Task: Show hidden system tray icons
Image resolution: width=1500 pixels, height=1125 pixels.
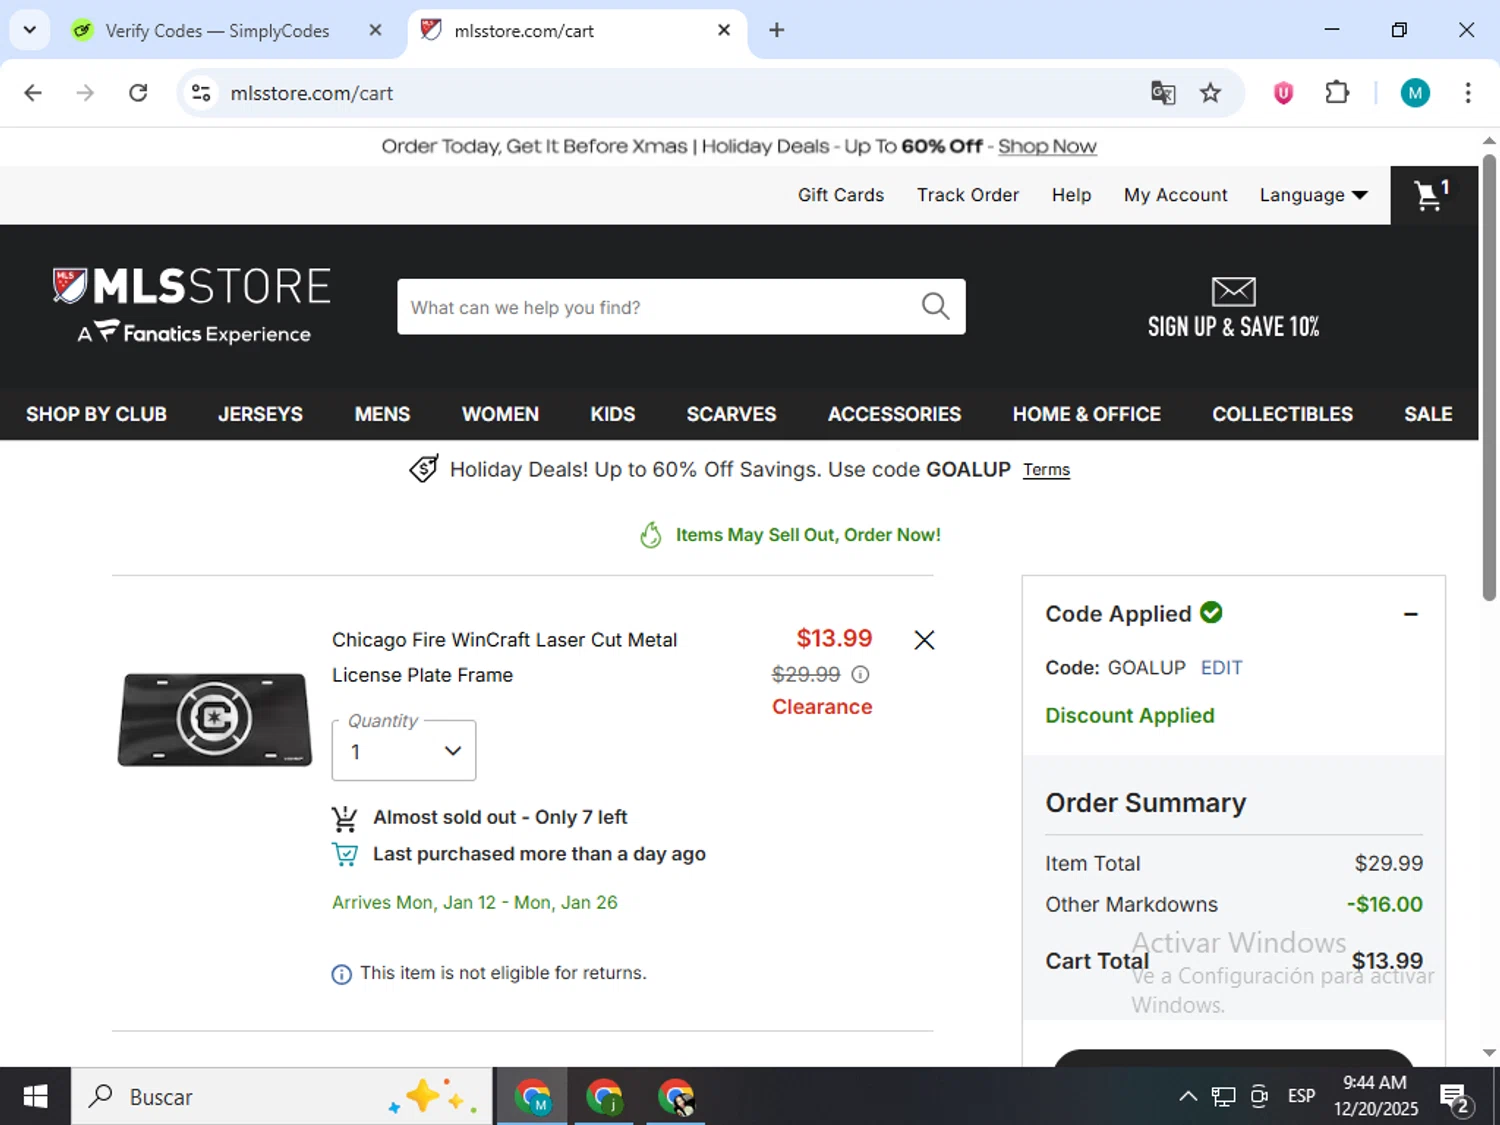Action: tap(1187, 1096)
